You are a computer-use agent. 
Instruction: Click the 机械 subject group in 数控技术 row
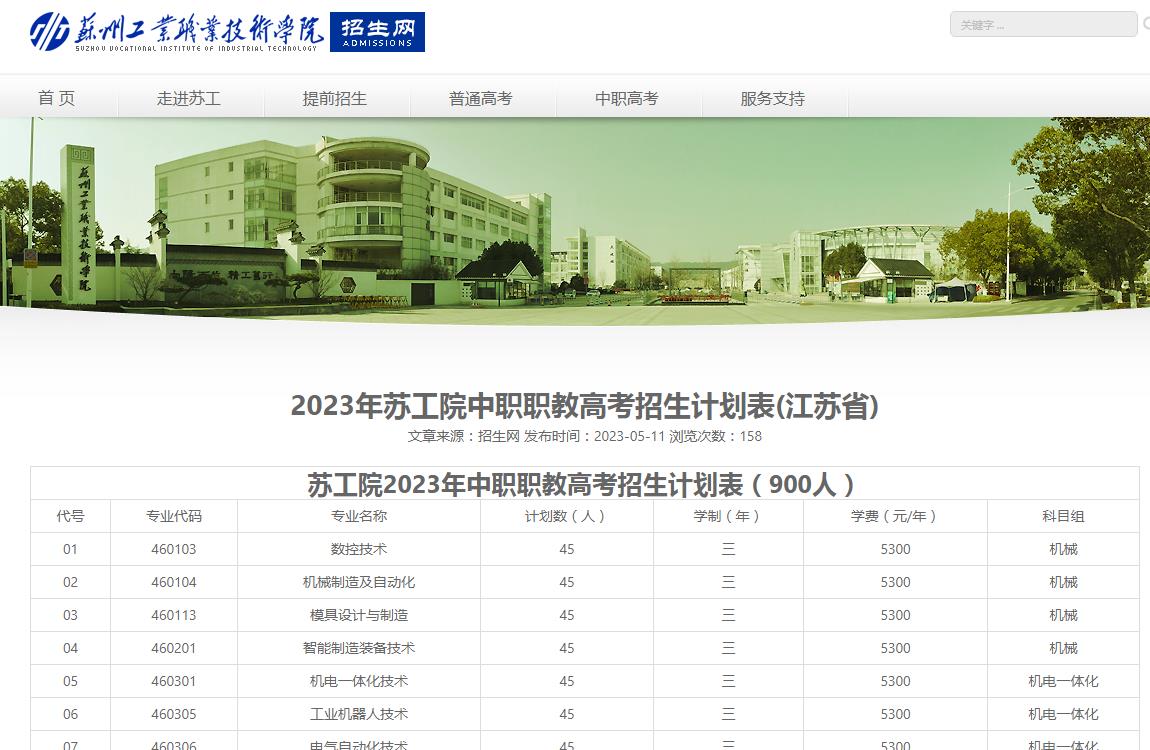click(x=1063, y=549)
